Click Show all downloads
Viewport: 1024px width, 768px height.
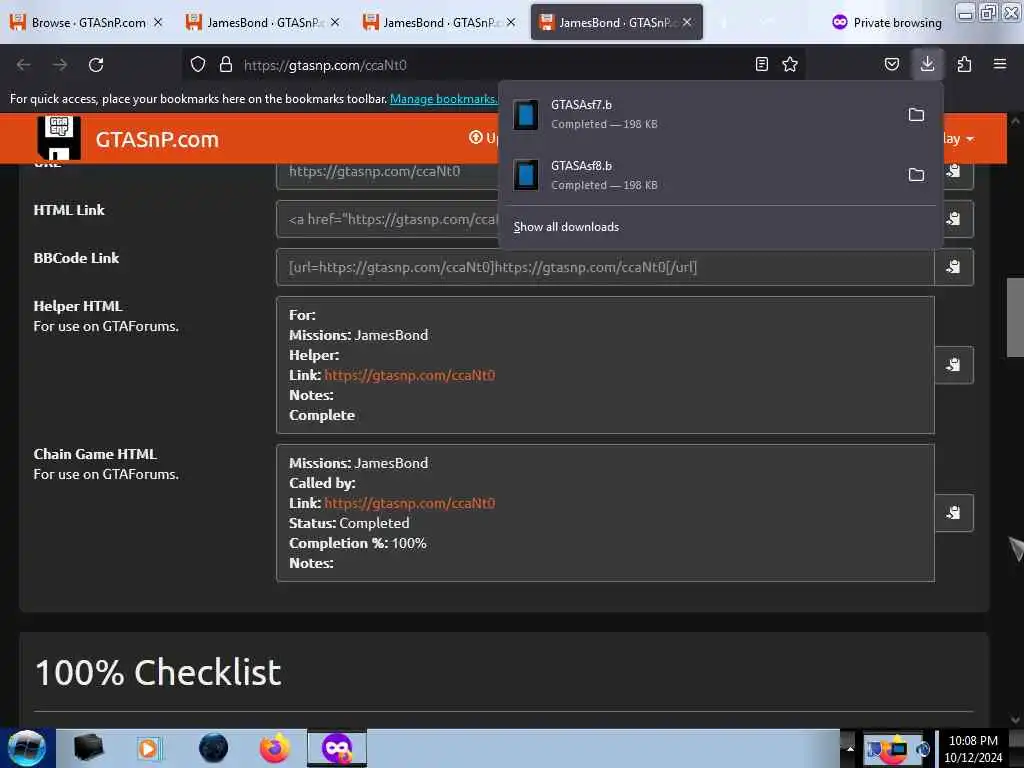pos(566,227)
